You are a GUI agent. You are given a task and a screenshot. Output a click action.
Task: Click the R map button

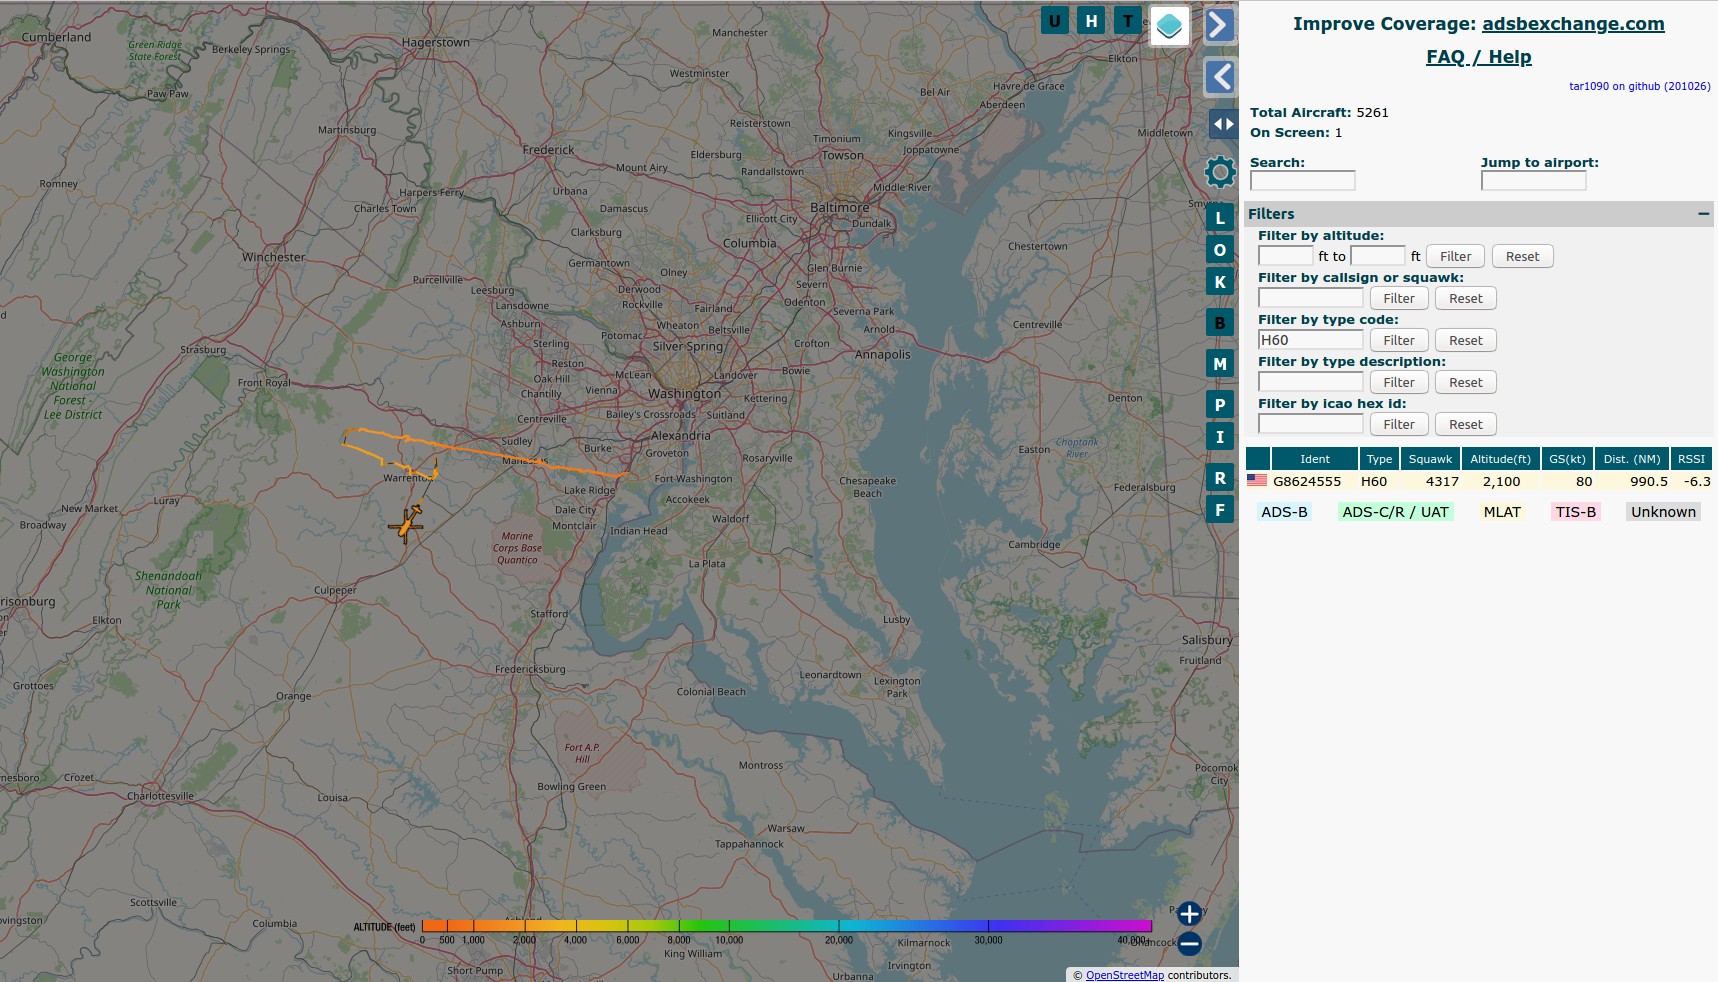pos(1219,478)
